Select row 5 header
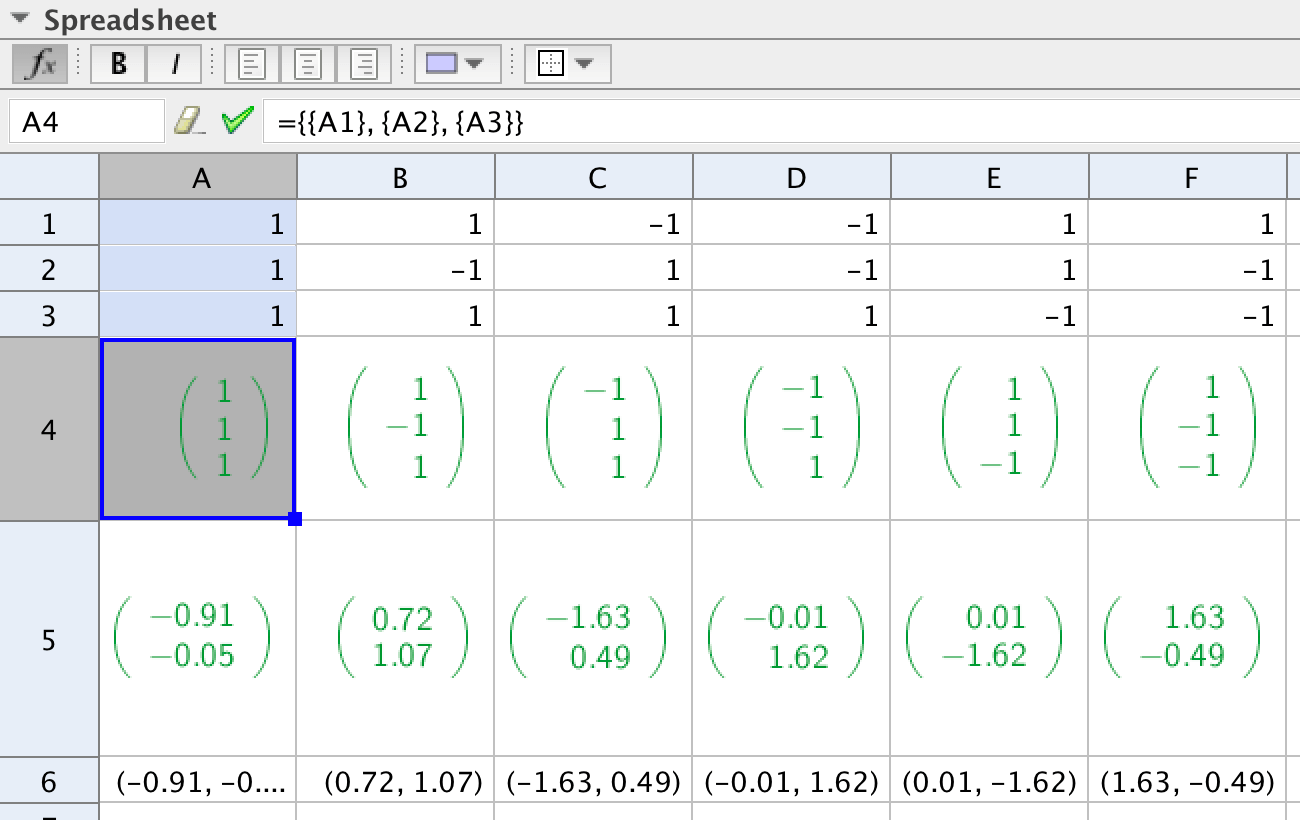This screenshot has width=1300, height=820. coord(50,639)
